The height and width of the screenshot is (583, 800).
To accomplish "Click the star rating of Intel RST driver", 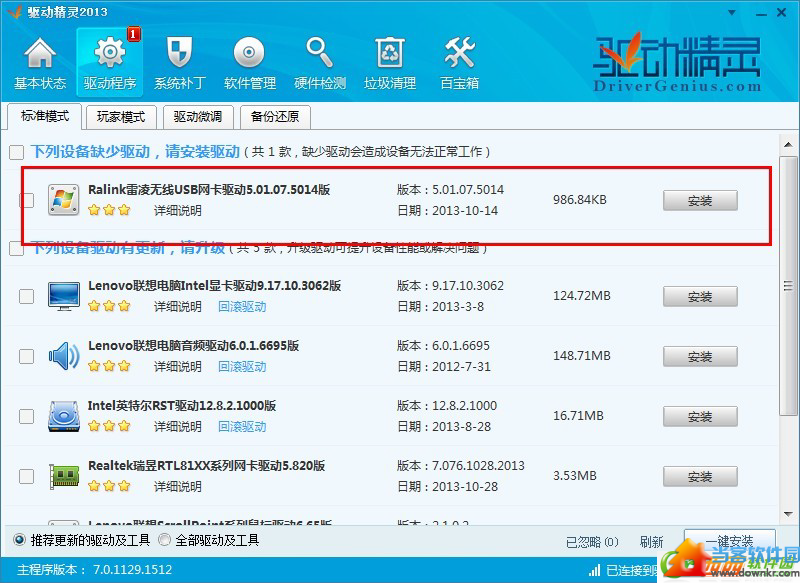I will coord(109,426).
